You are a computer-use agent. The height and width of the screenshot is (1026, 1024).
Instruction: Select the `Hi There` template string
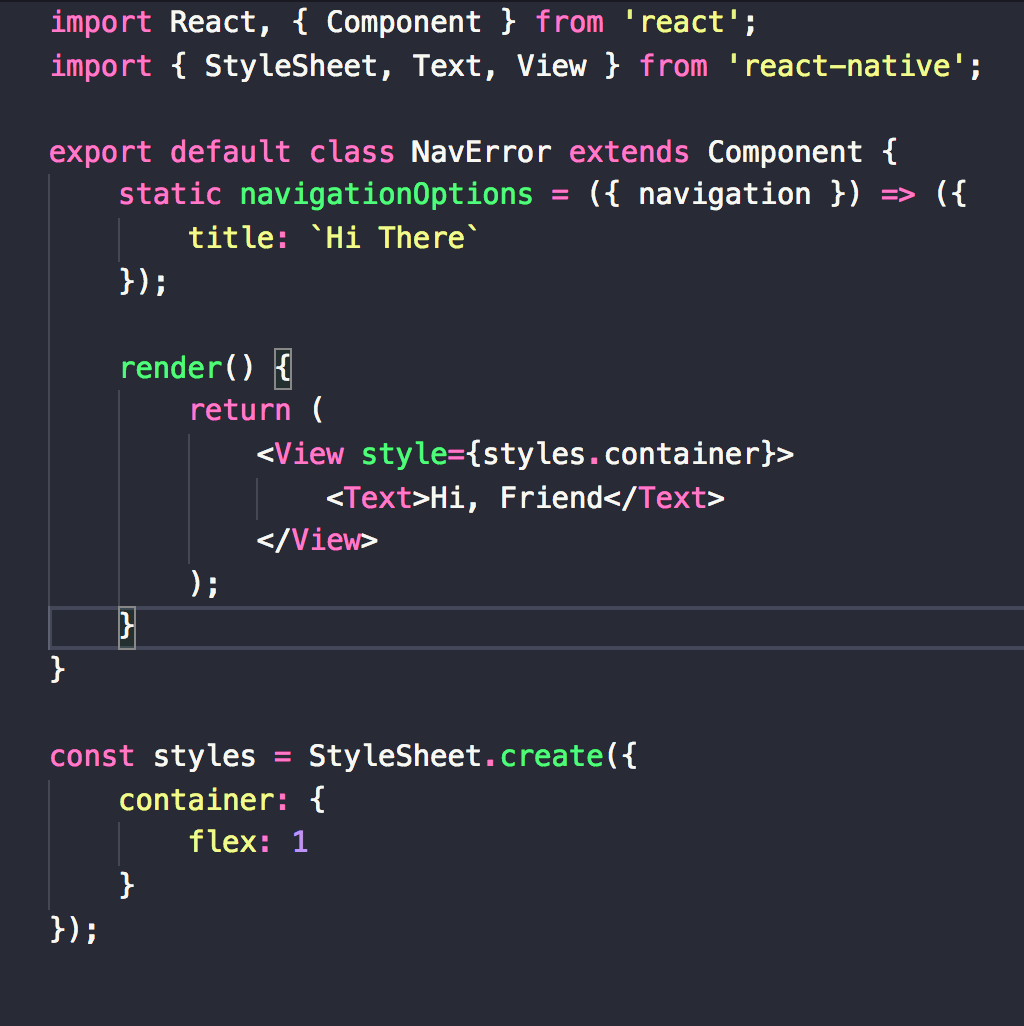point(394,238)
